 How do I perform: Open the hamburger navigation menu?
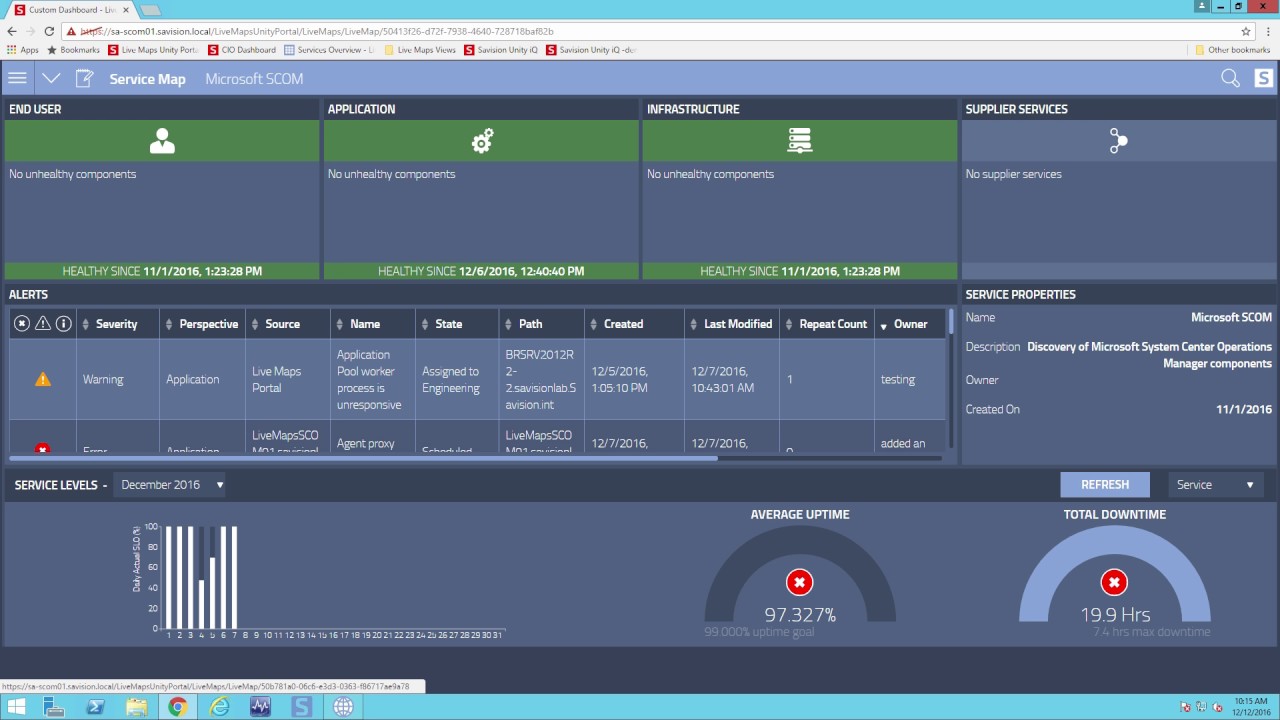pyautogui.click(x=16, y=78)
